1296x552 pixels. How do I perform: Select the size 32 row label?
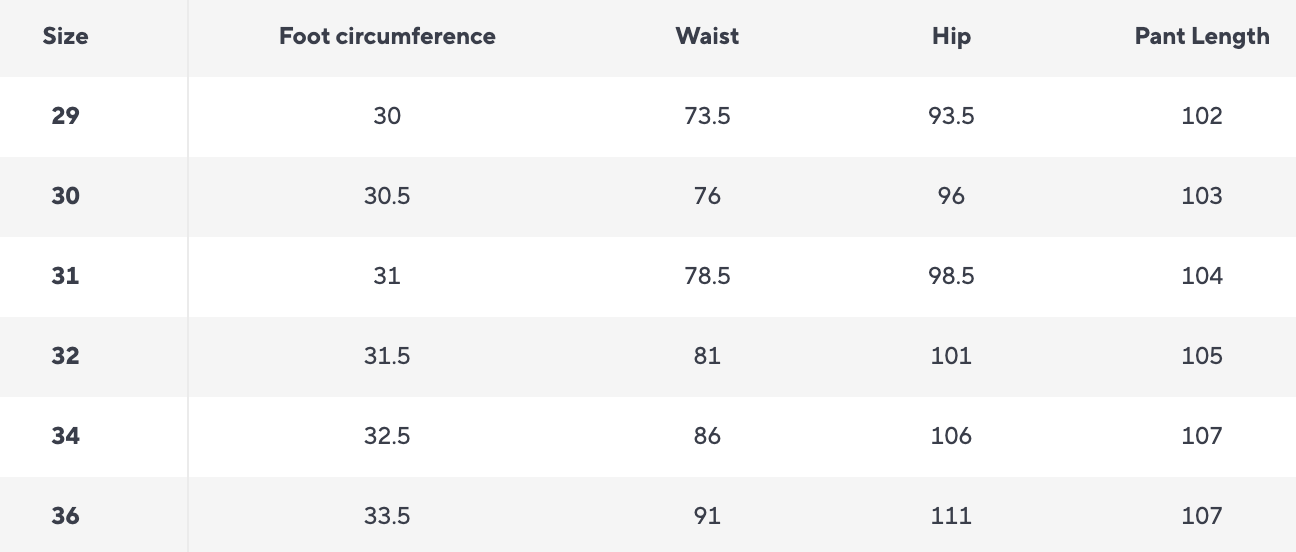65,356
